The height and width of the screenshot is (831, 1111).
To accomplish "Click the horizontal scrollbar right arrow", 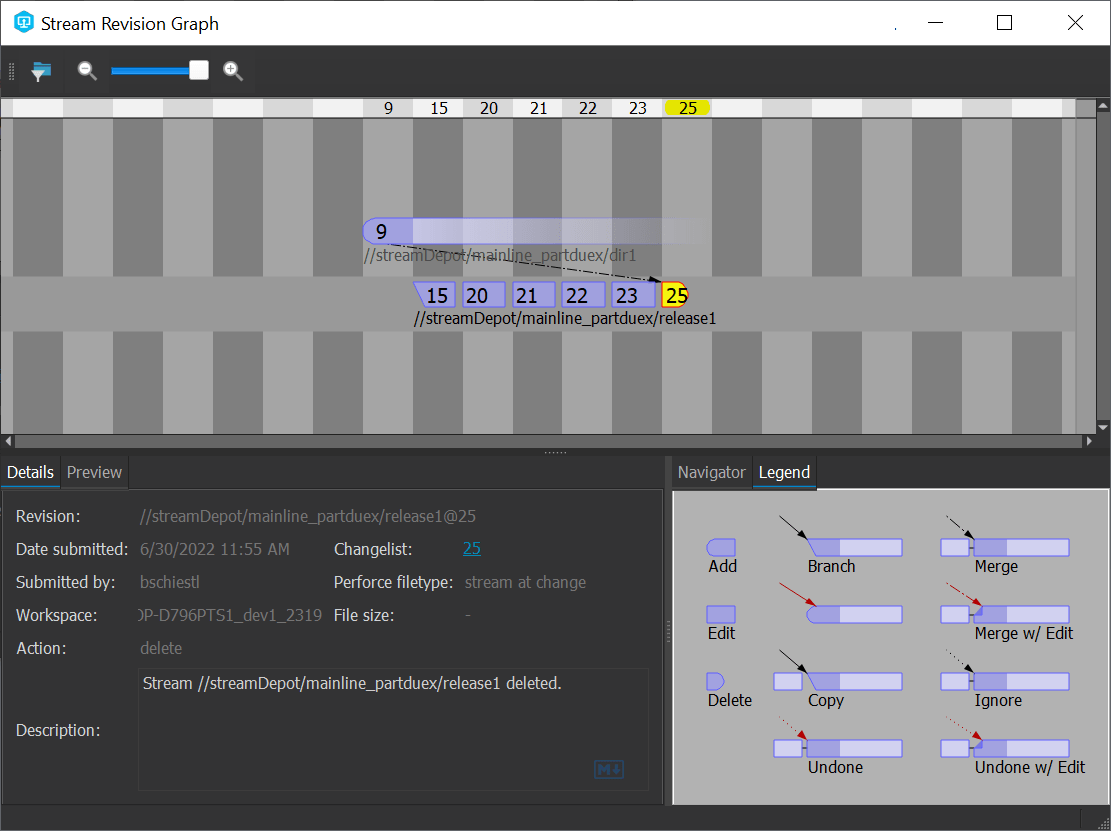I will click(x=1089, y=441).
